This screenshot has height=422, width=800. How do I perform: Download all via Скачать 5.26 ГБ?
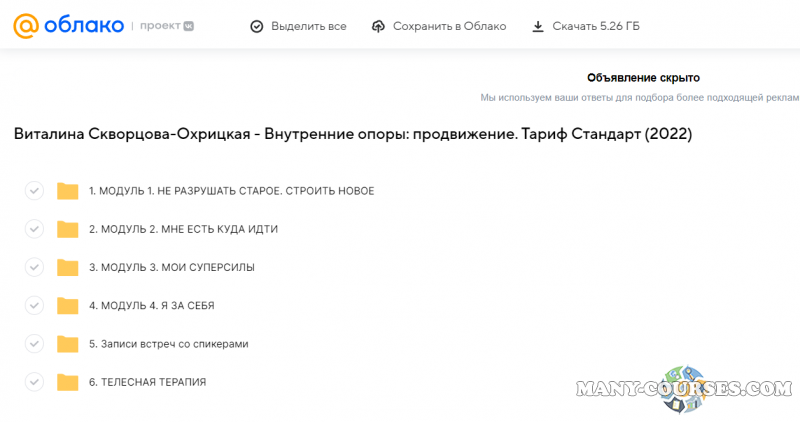(596, 26)
